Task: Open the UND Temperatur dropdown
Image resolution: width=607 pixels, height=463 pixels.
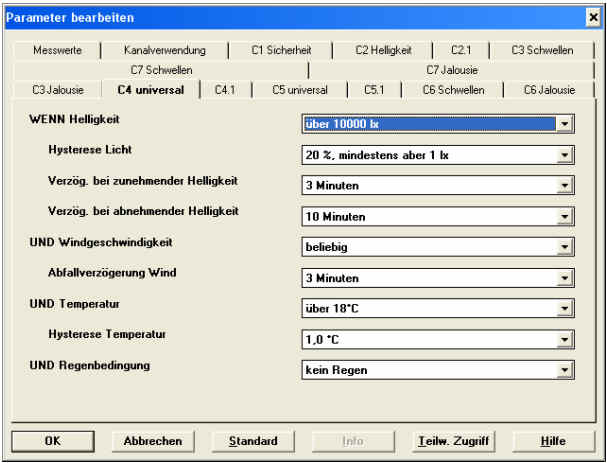Action: tap(565, 309)
